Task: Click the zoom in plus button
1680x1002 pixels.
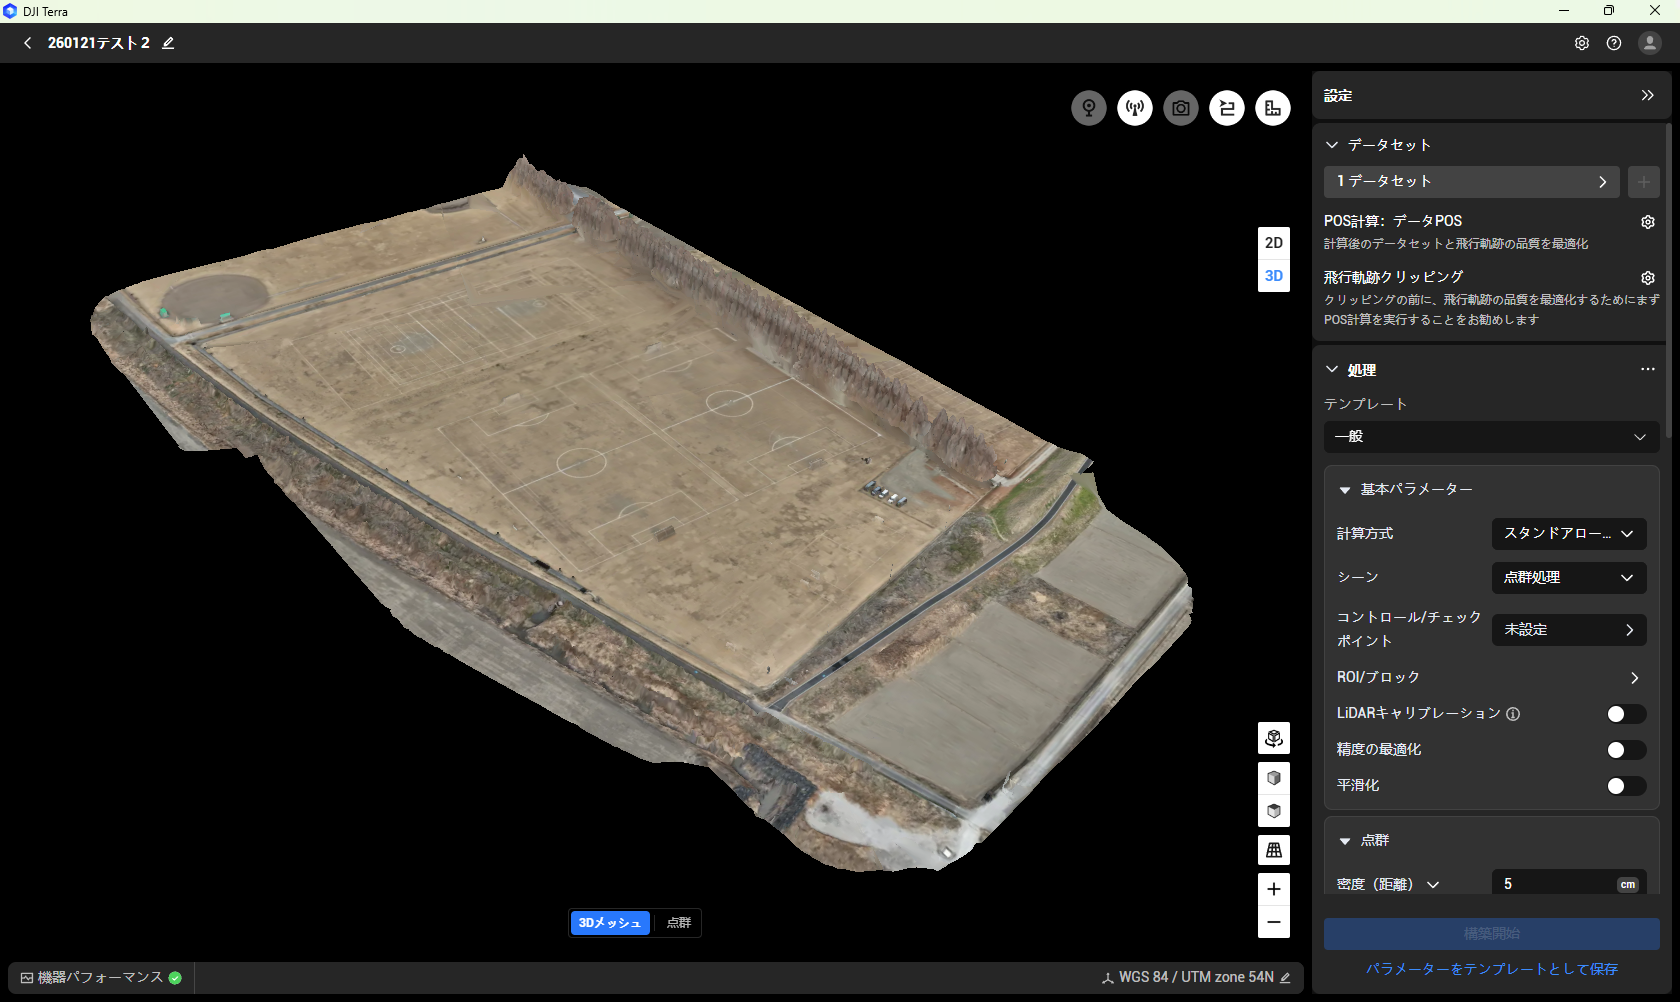Action: click(1273, 889)
